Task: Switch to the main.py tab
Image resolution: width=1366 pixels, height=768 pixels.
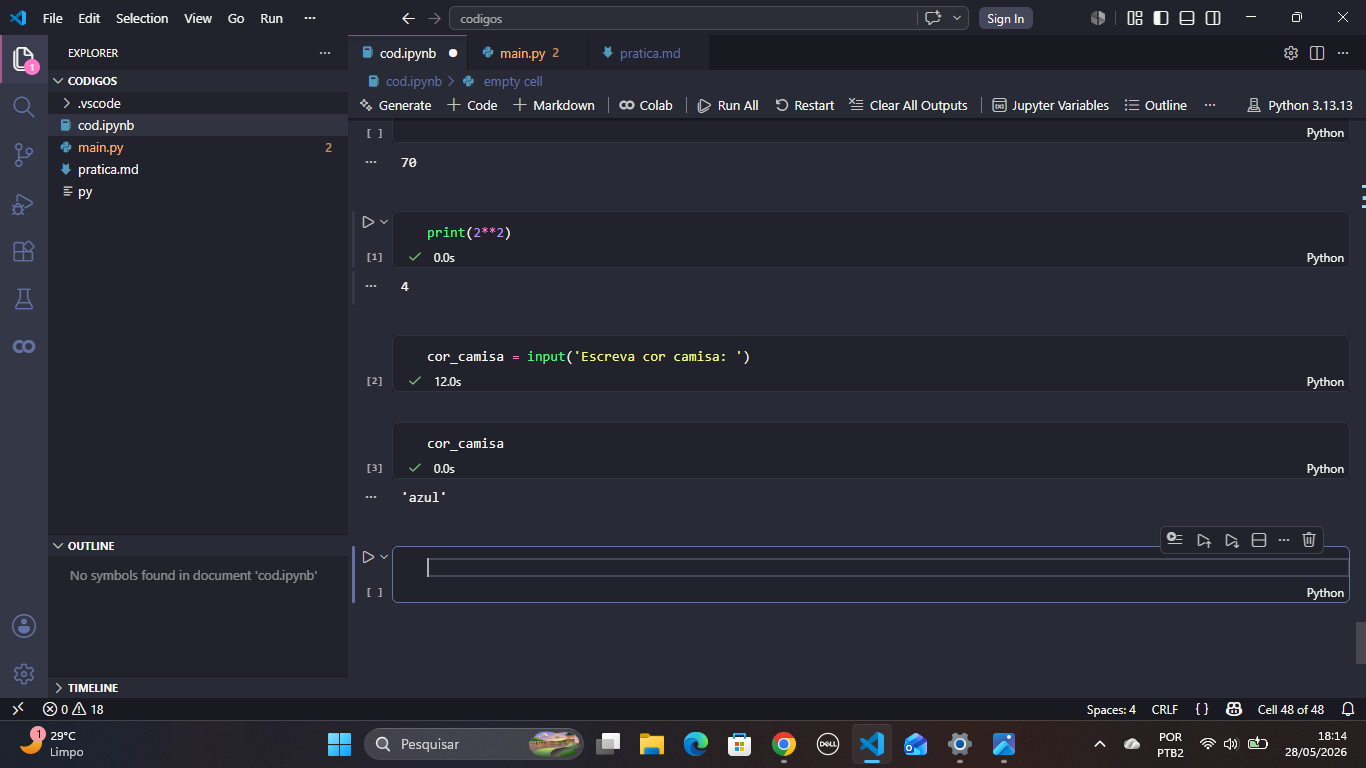Action: click(x=529, y=53)
